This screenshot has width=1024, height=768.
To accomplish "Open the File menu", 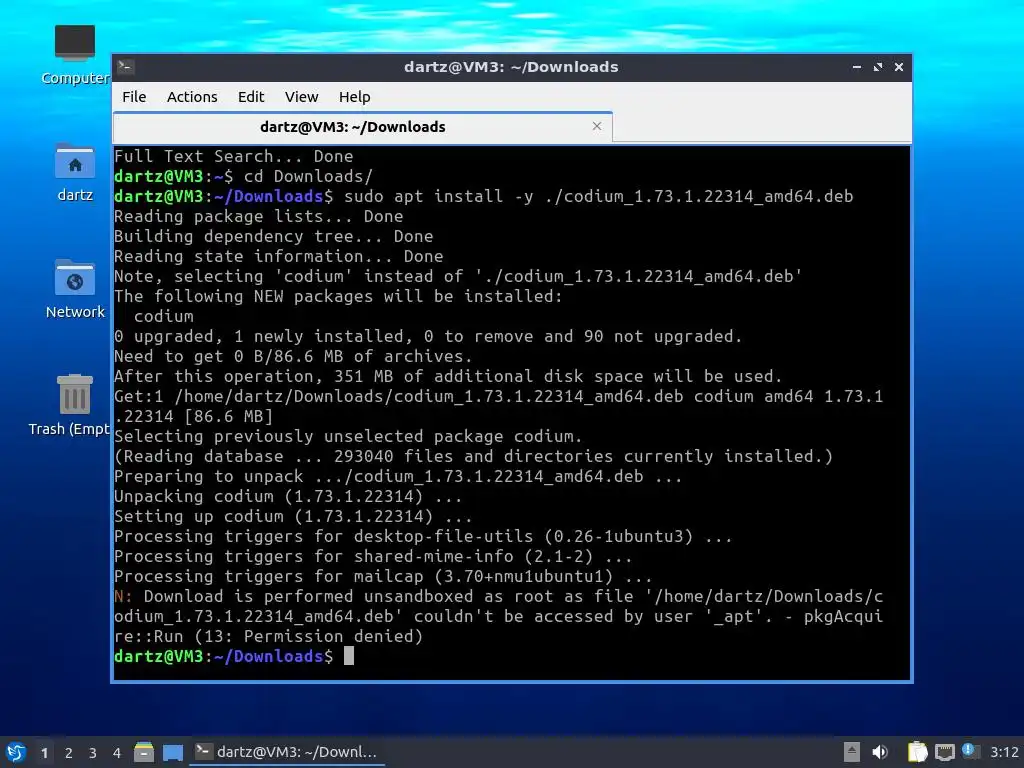I will pyautogui.click(x=134, y=97).
